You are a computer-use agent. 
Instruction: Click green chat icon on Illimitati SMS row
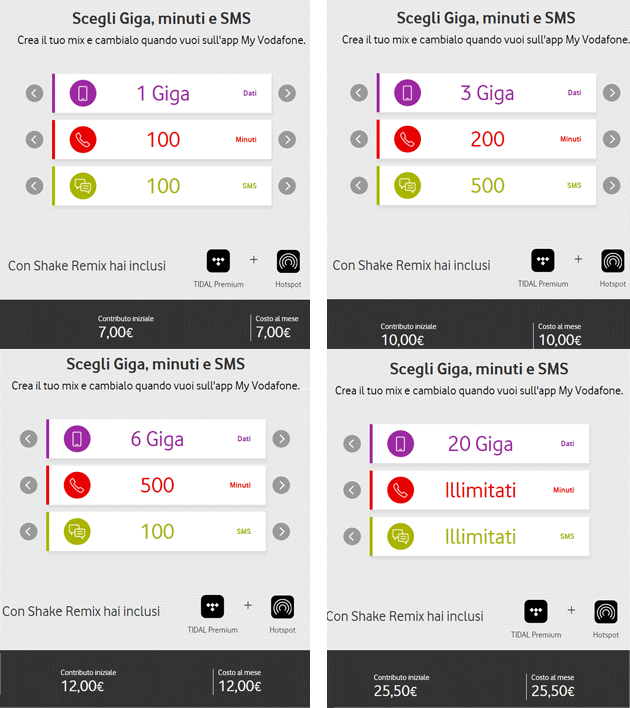coord(400,536)
